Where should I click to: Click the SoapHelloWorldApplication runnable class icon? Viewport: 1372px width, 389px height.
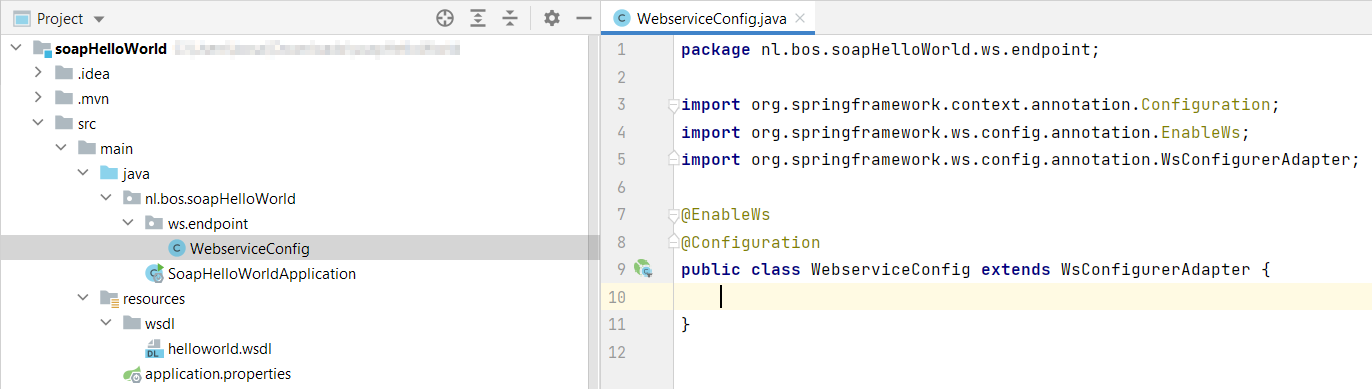155,273
